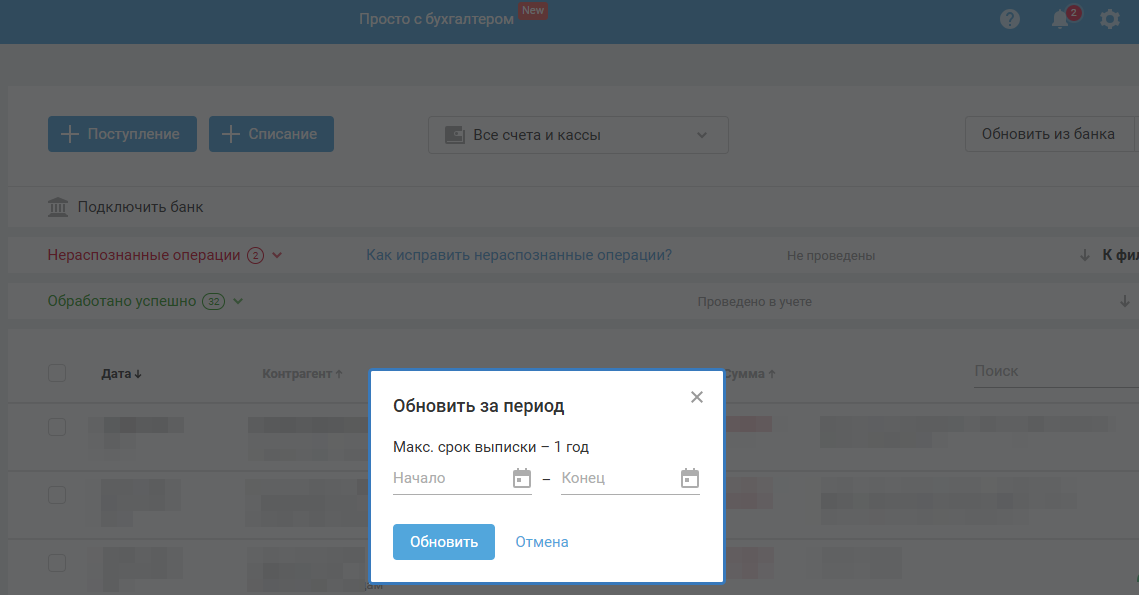Open calendar picker for Конец date
1139x595 pixels.
[689, 478]
